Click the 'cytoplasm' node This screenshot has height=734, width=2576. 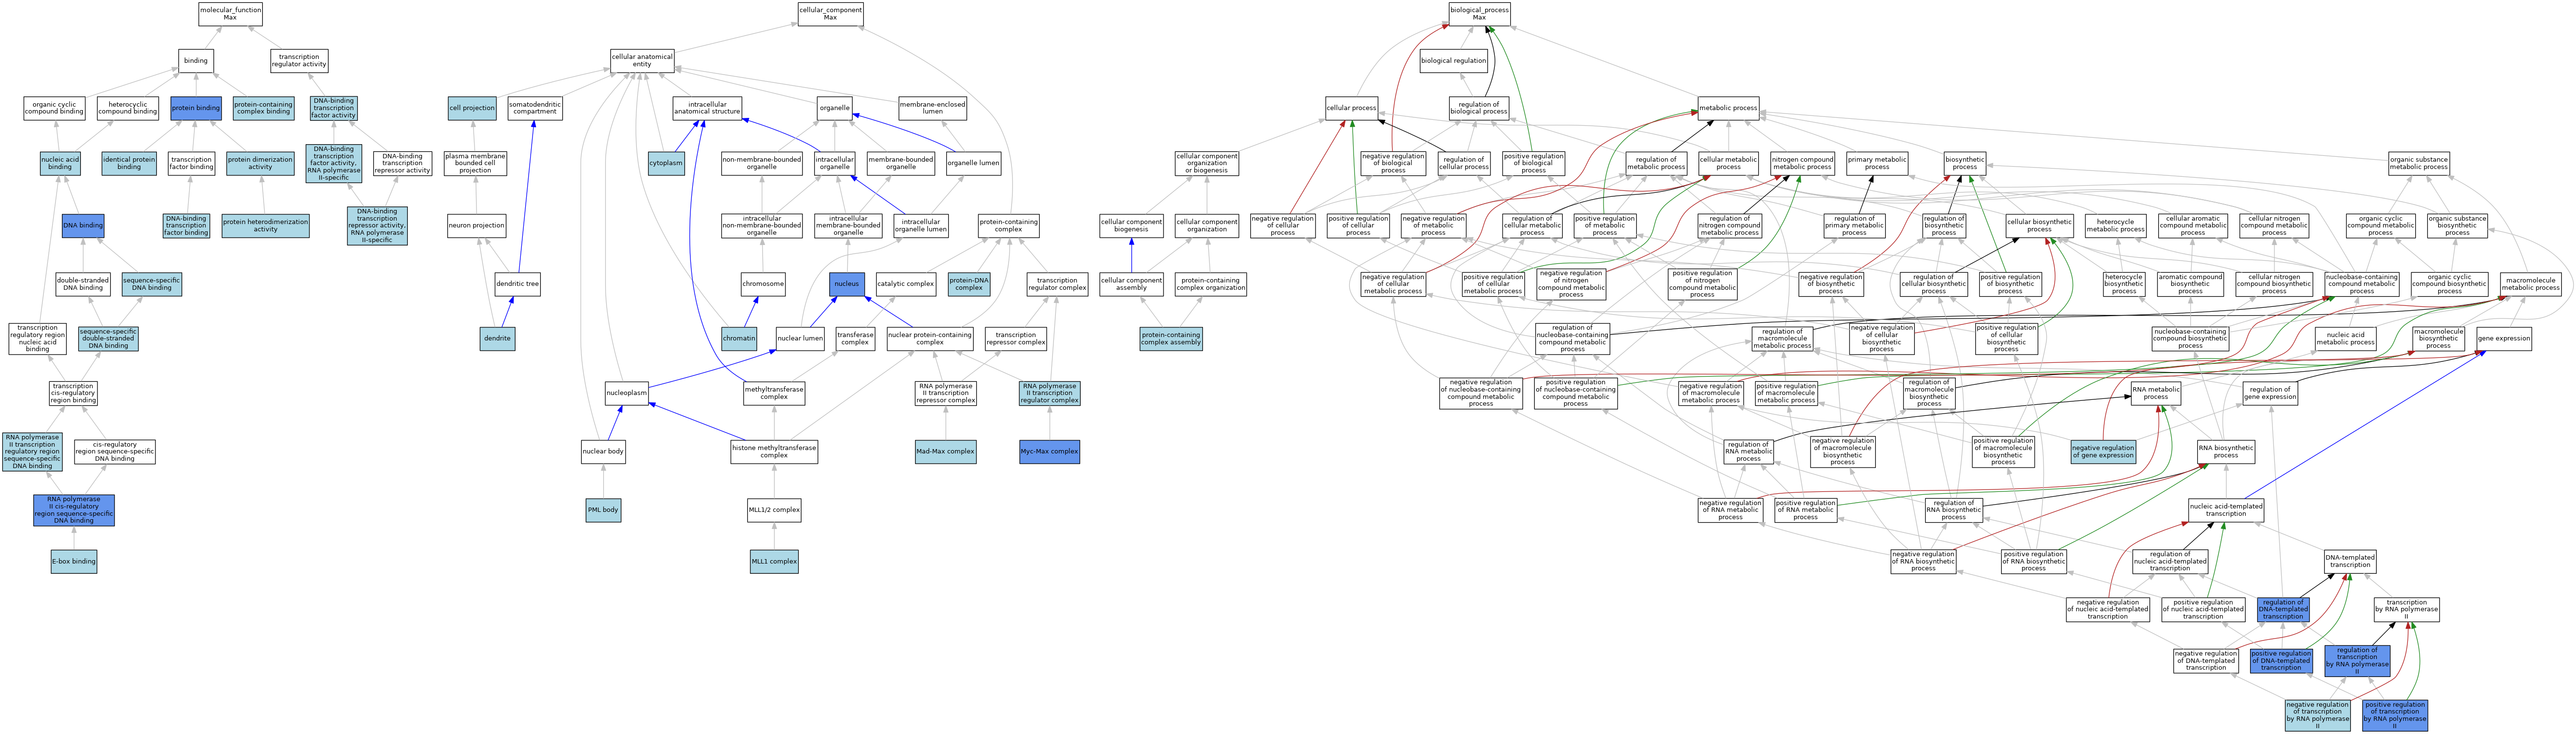tap(666, 163)
